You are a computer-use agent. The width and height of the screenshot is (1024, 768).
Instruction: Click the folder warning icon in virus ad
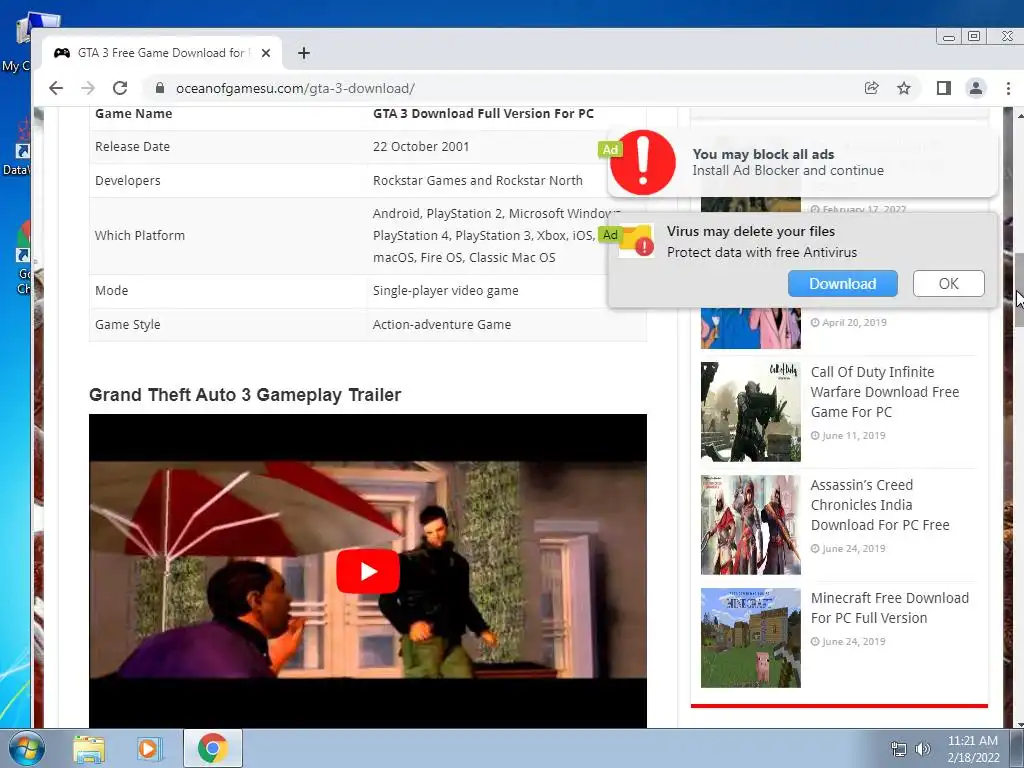[636, 241]
